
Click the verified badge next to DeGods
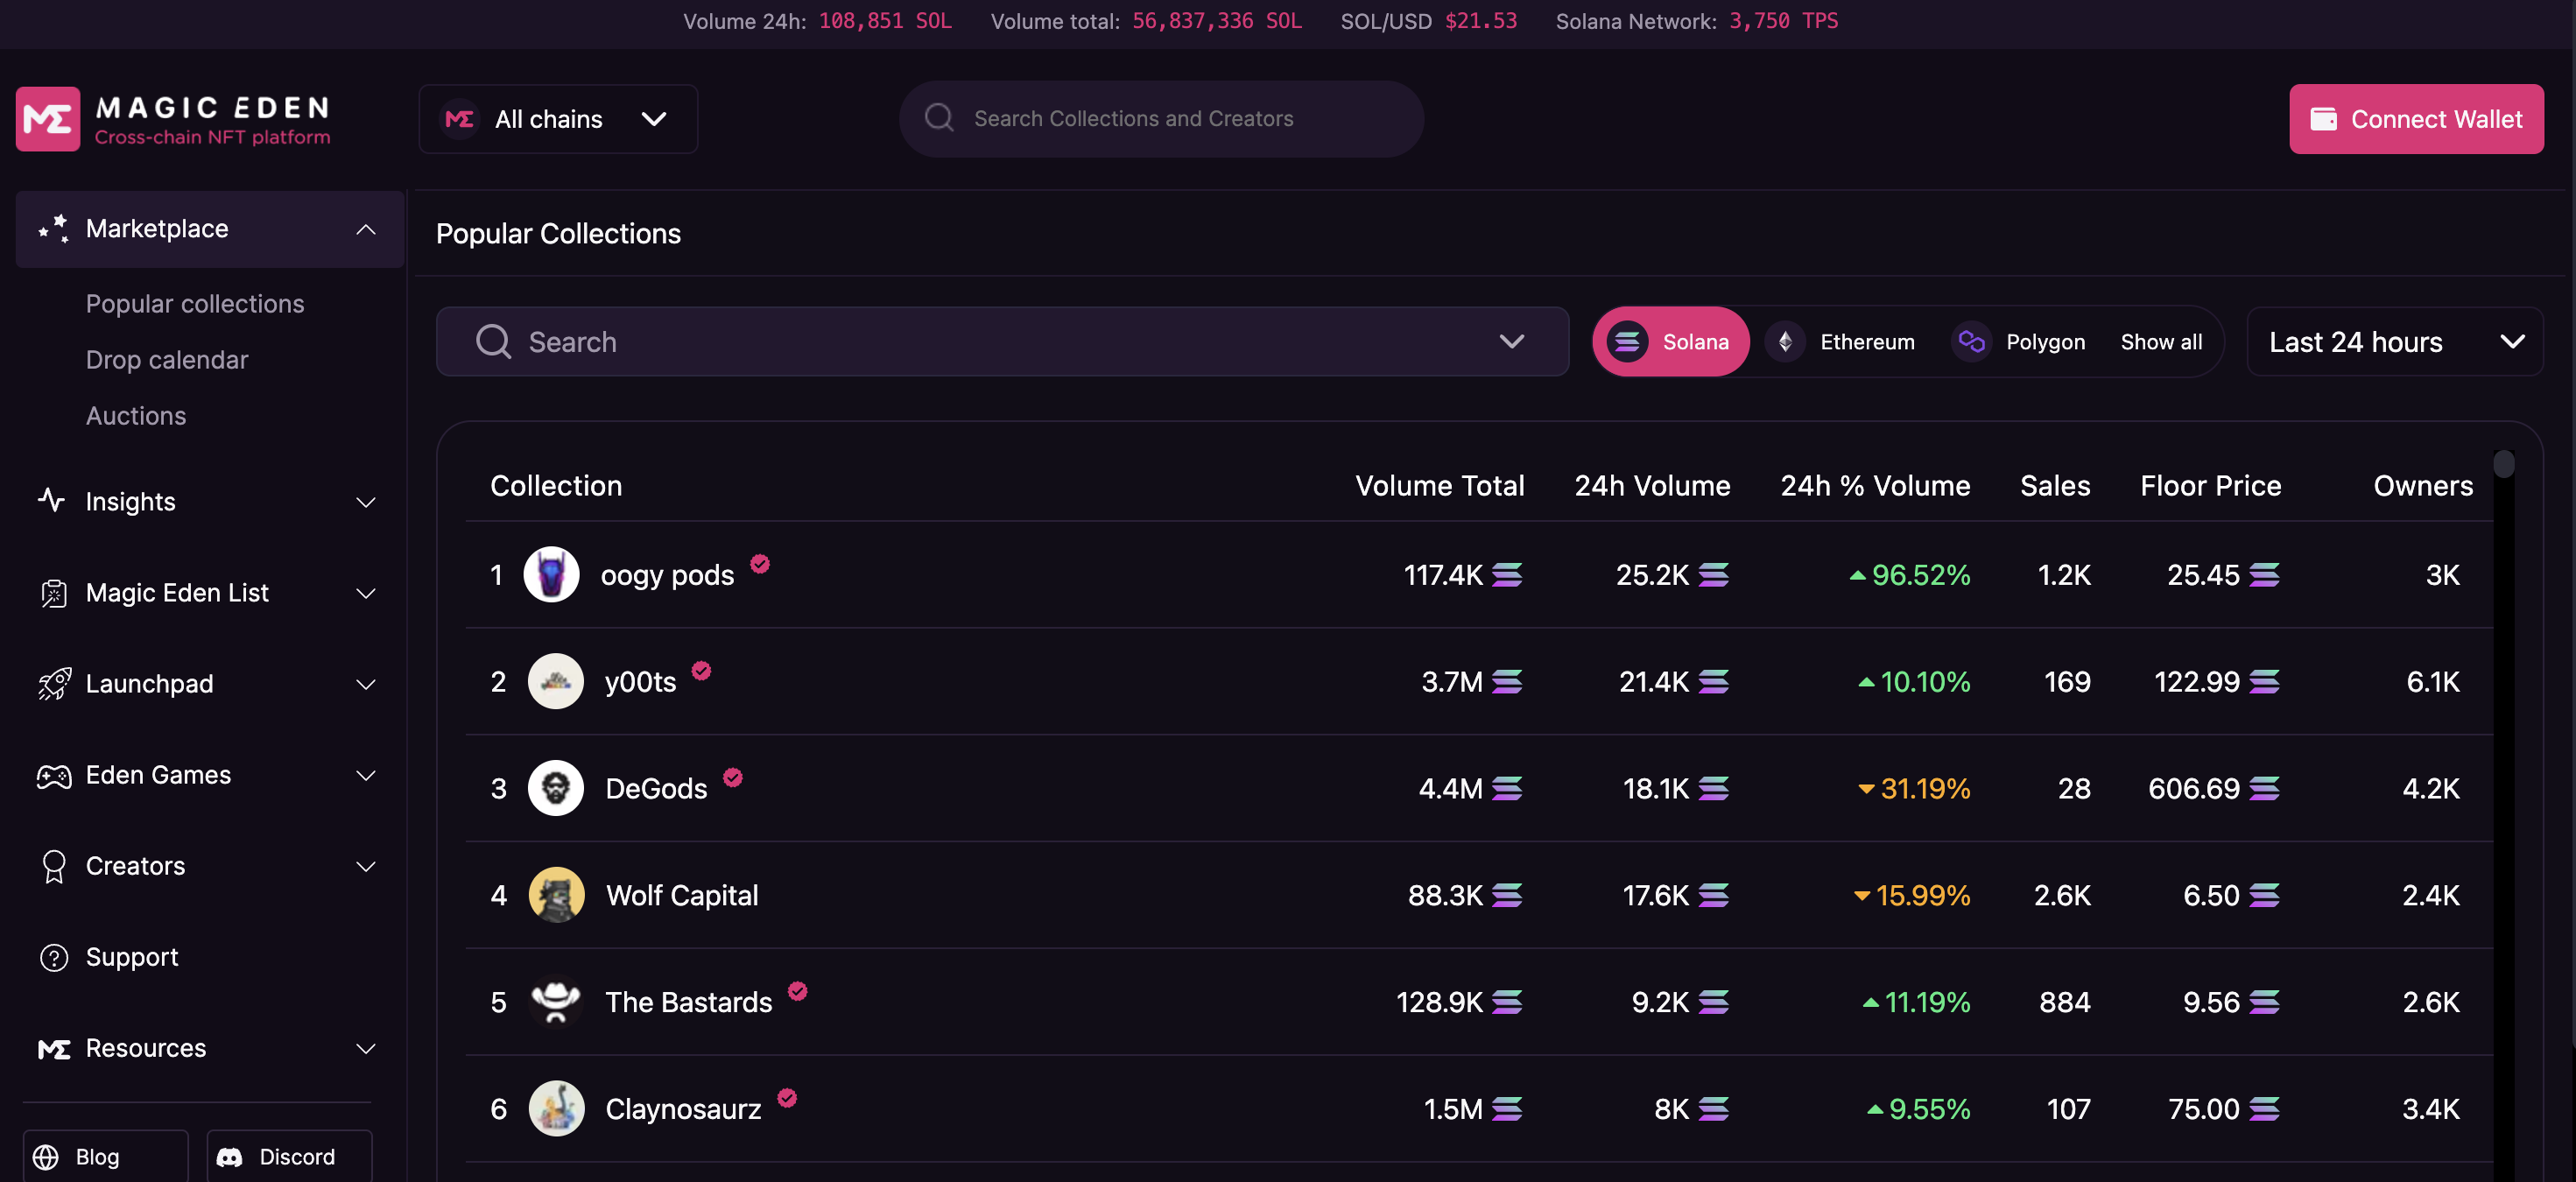(x=733, y=777)
